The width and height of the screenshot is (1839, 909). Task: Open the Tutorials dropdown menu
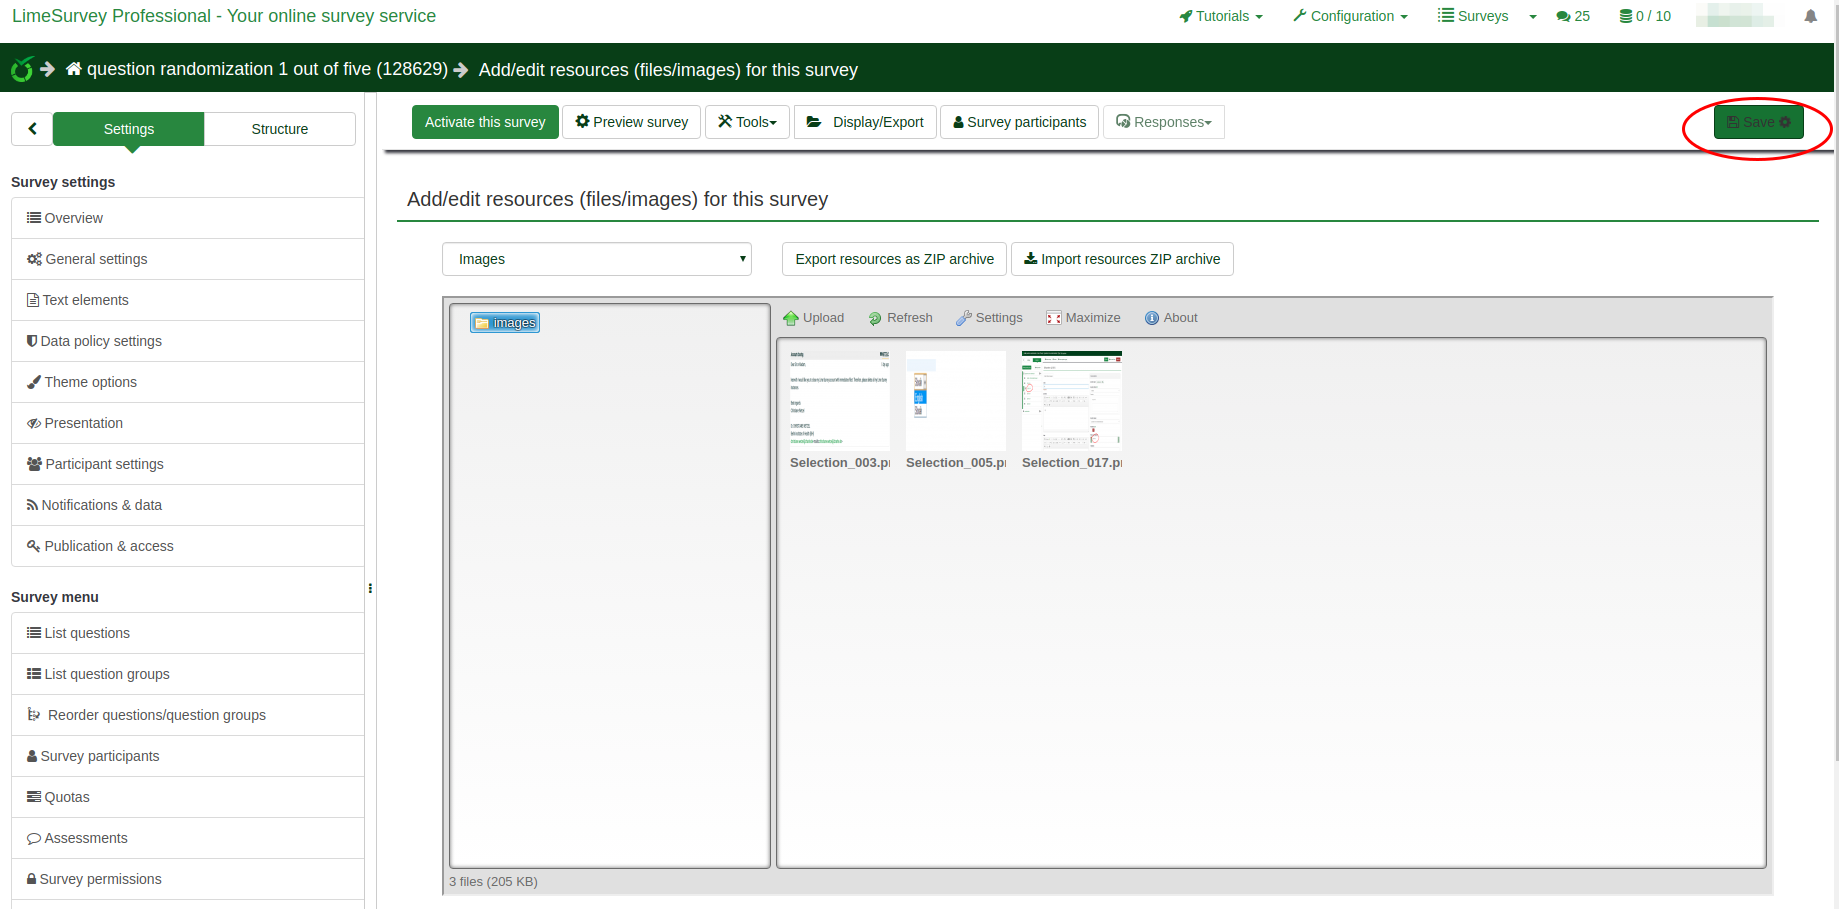(x=1221, y=16)
